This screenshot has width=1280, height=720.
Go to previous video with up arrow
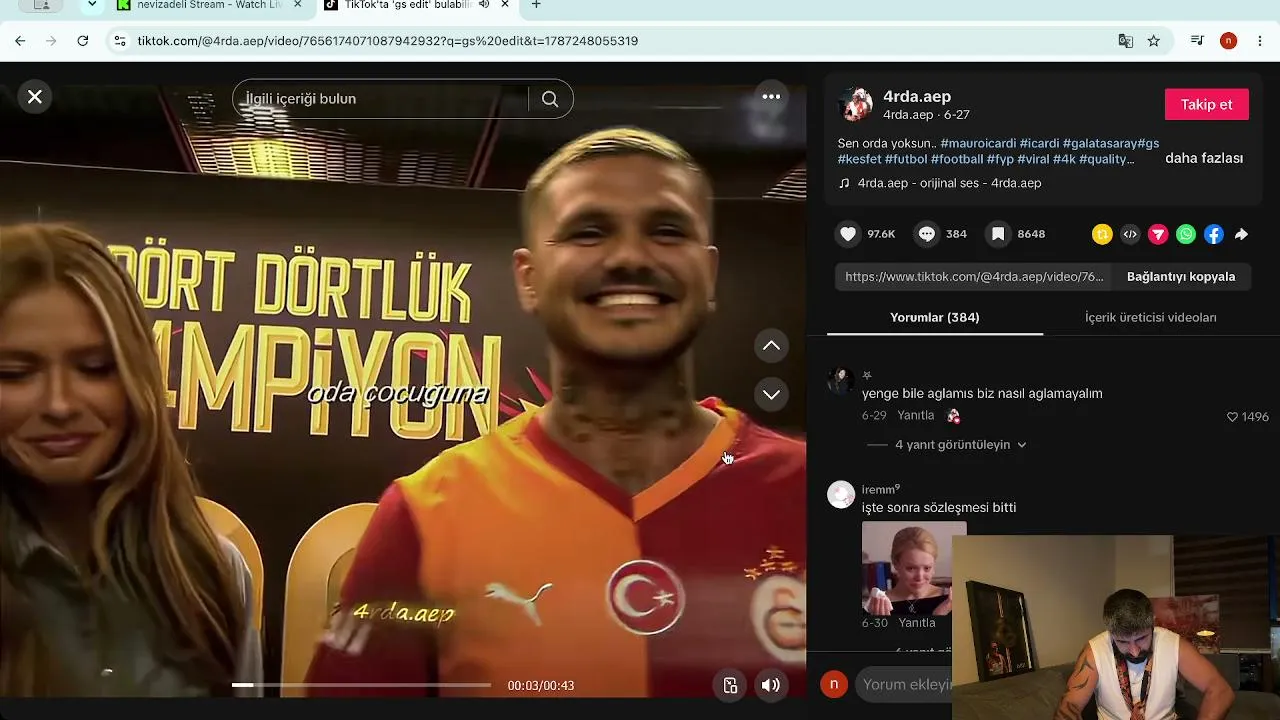[x=771, y=346]
